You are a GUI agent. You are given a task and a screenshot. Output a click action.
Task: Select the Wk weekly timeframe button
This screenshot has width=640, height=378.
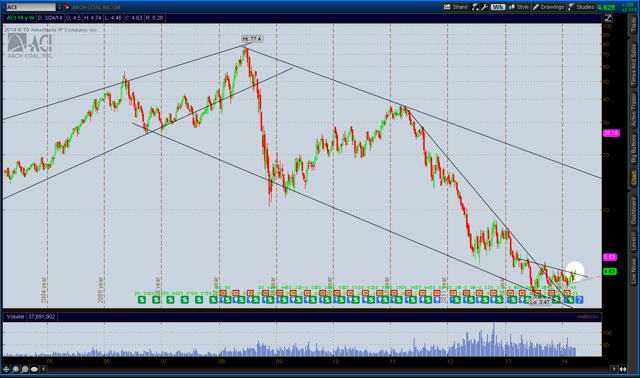tap(498, 7)
